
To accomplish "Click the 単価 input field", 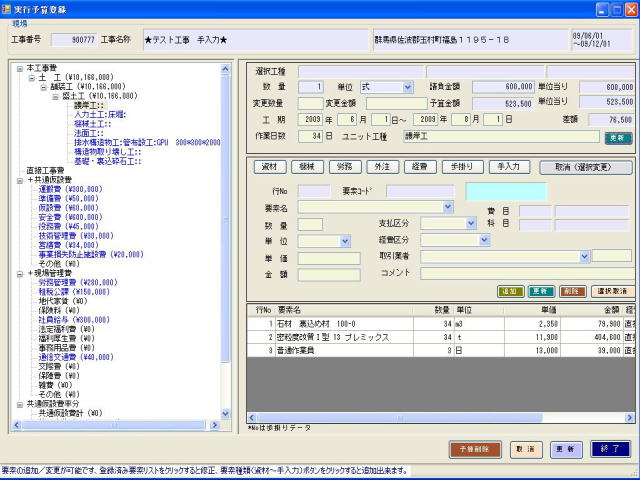I will [x=329, y=258].
